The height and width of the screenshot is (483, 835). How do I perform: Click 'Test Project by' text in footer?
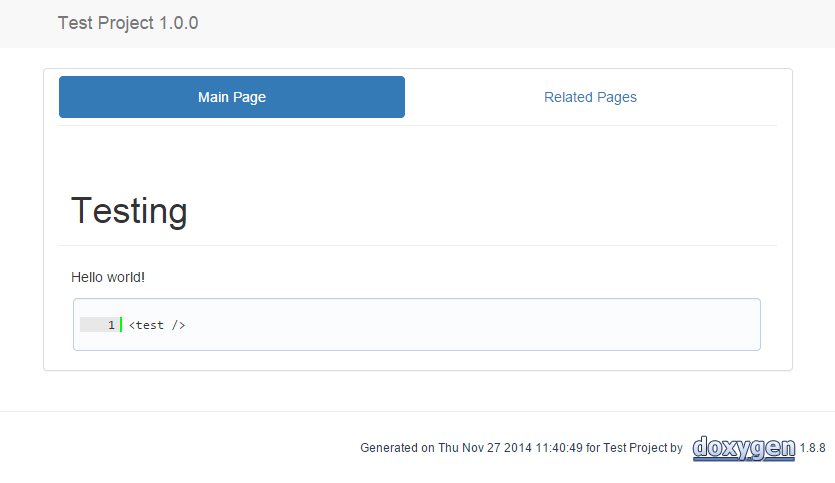click(643, 448)
